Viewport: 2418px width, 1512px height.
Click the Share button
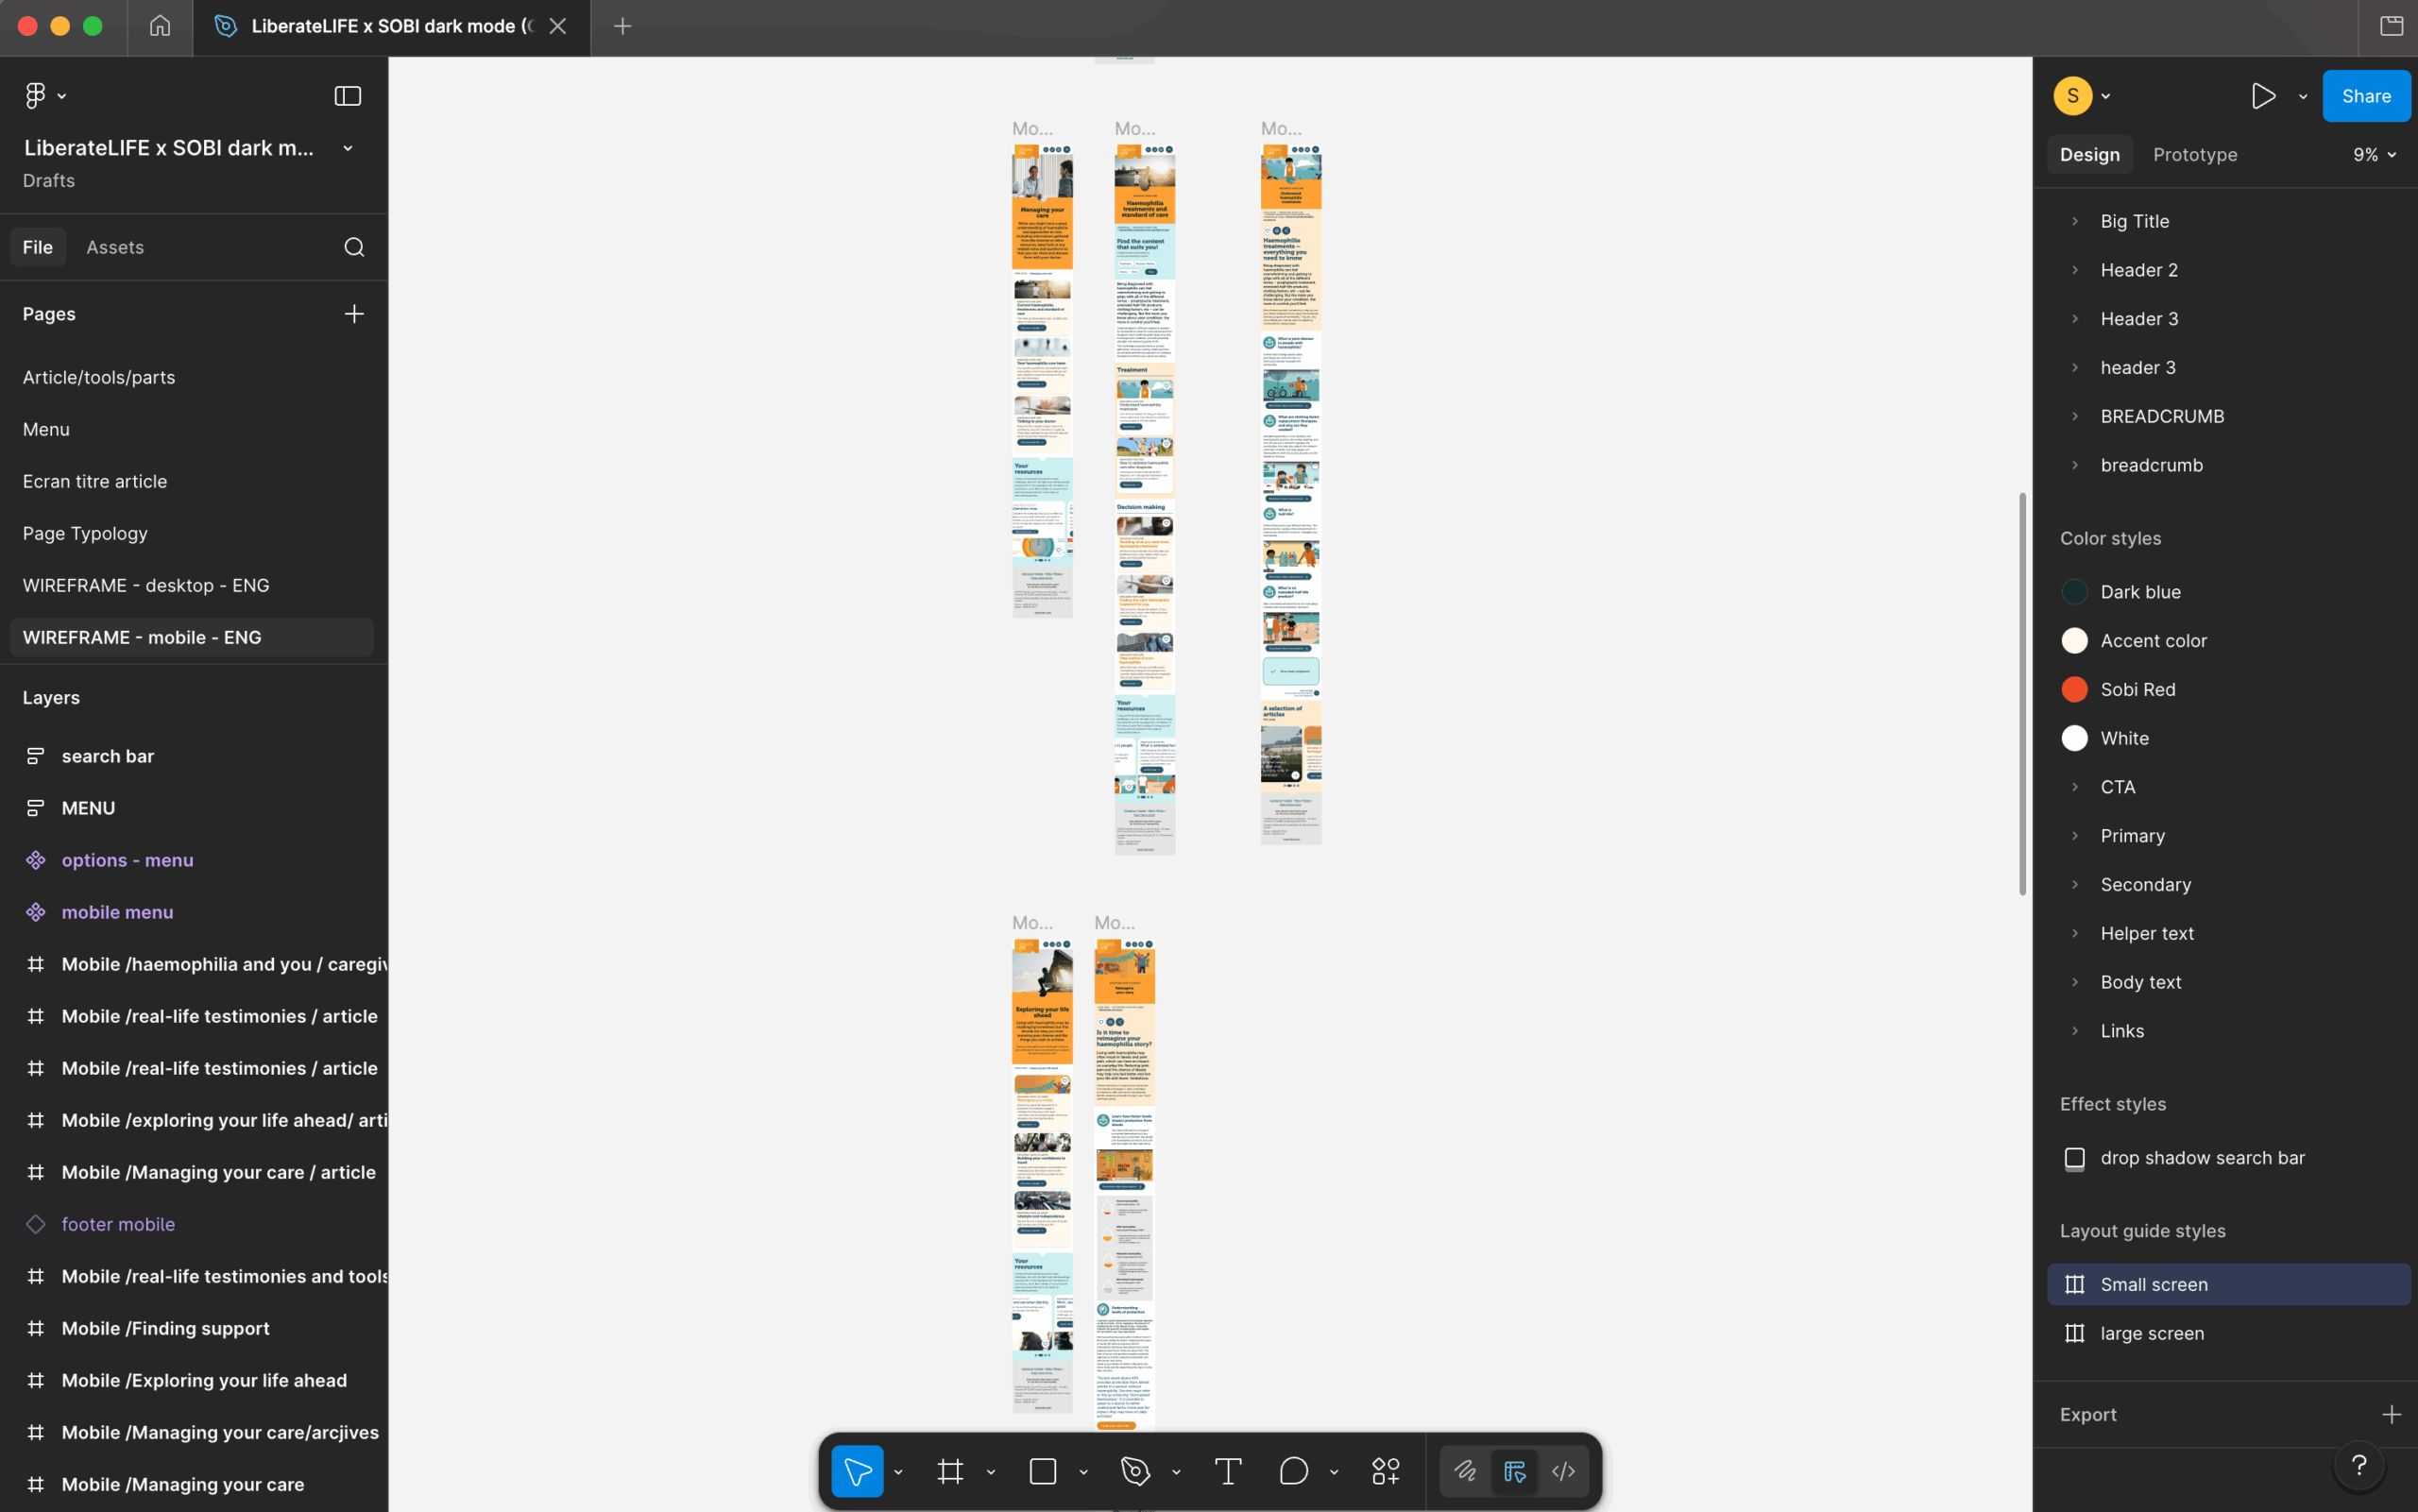(x=2365, y=96)
